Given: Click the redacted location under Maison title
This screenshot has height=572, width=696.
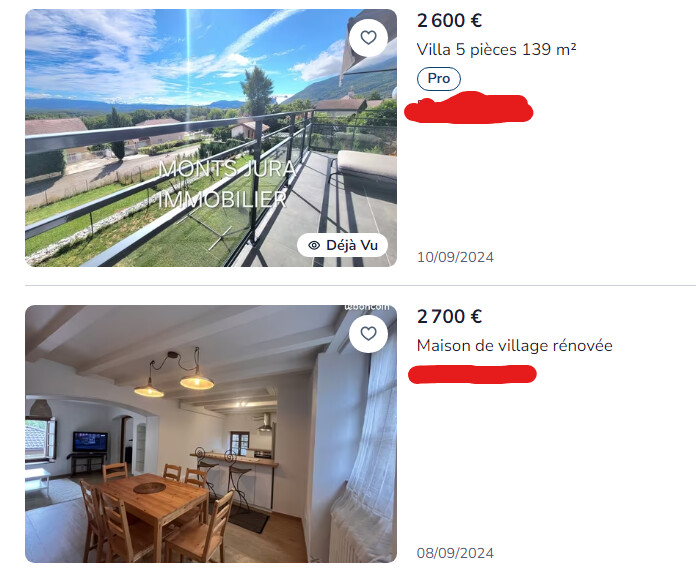Looking at the screenshot, I should [472, 374].
